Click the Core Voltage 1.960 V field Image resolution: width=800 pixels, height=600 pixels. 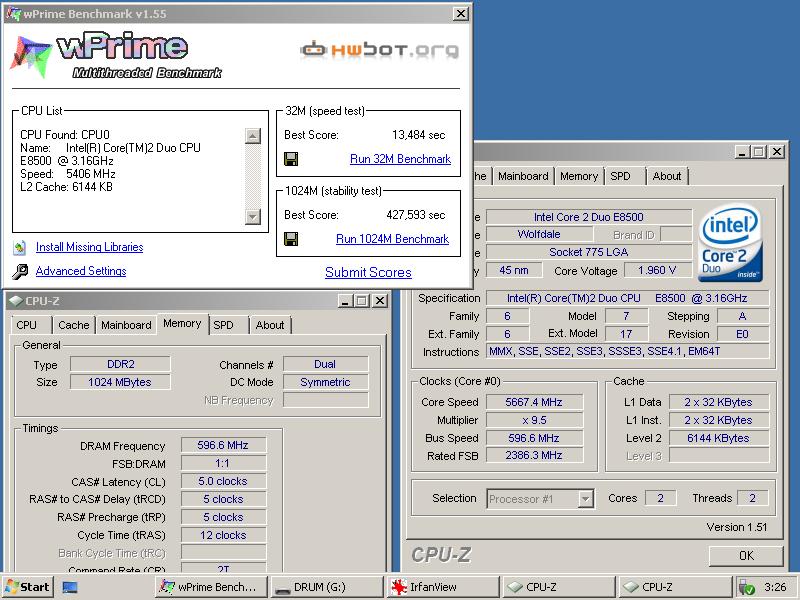tap(657, 270)
